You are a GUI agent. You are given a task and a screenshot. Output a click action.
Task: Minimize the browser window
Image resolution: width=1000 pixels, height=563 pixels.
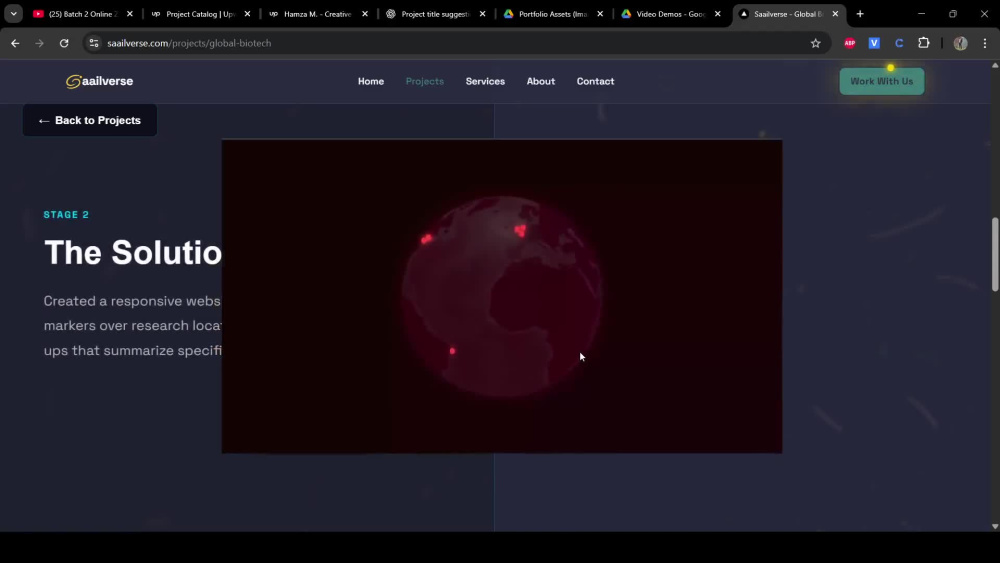(922, 13)
